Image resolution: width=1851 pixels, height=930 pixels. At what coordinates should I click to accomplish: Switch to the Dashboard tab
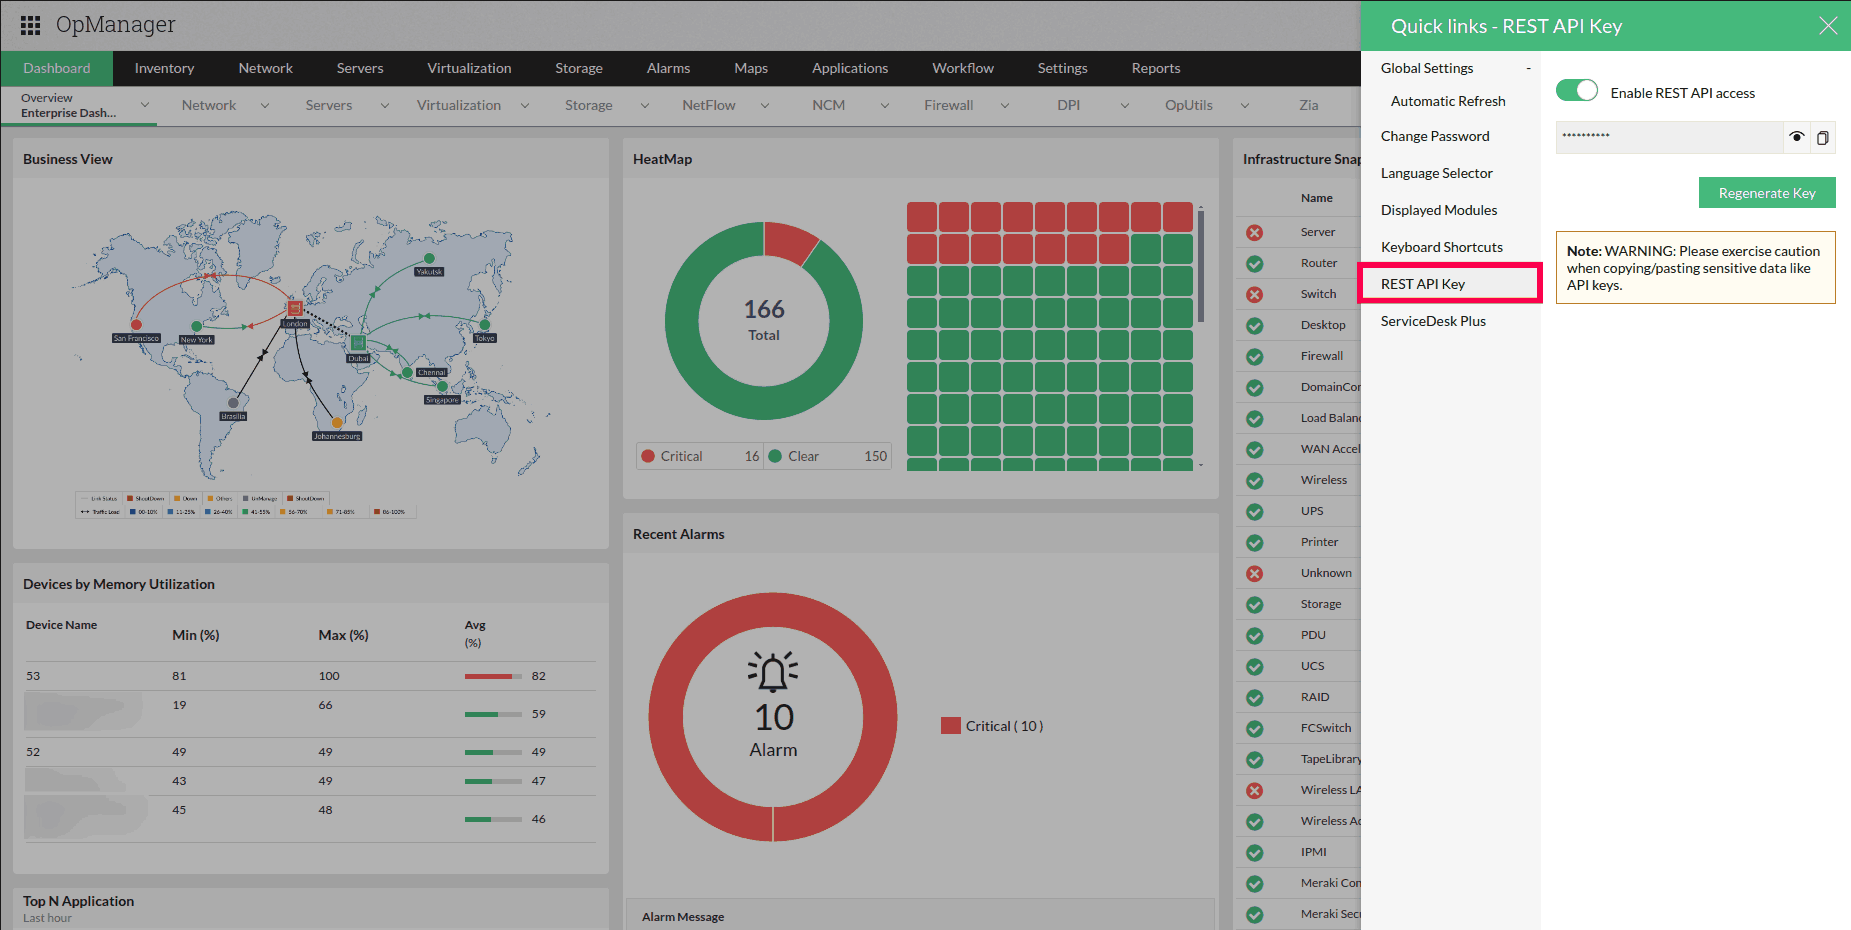point(57,68)
